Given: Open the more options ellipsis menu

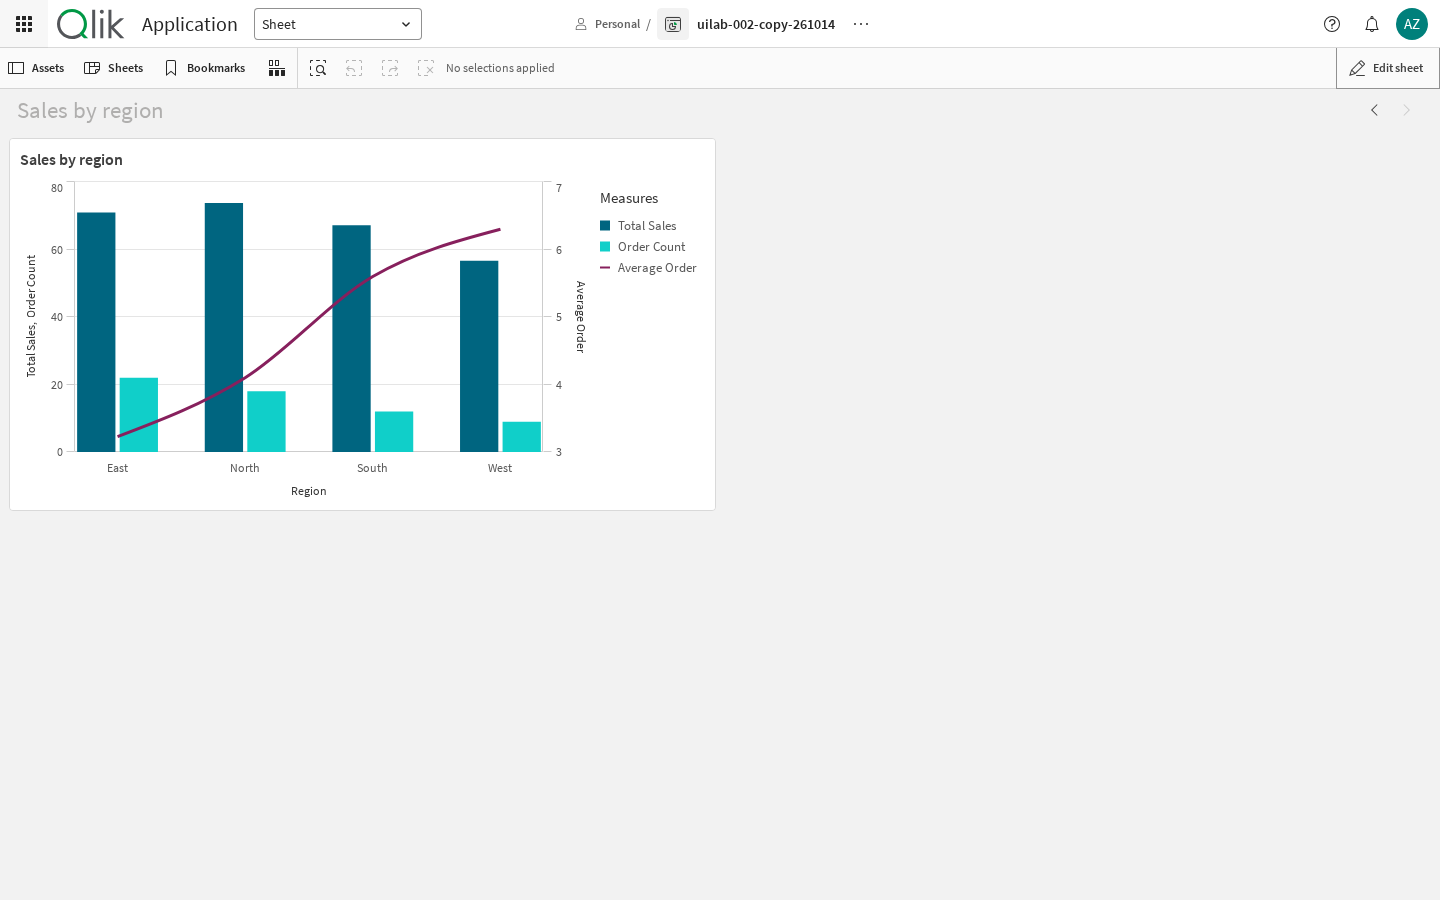Looking at the screenshot, I should [861, 24].
